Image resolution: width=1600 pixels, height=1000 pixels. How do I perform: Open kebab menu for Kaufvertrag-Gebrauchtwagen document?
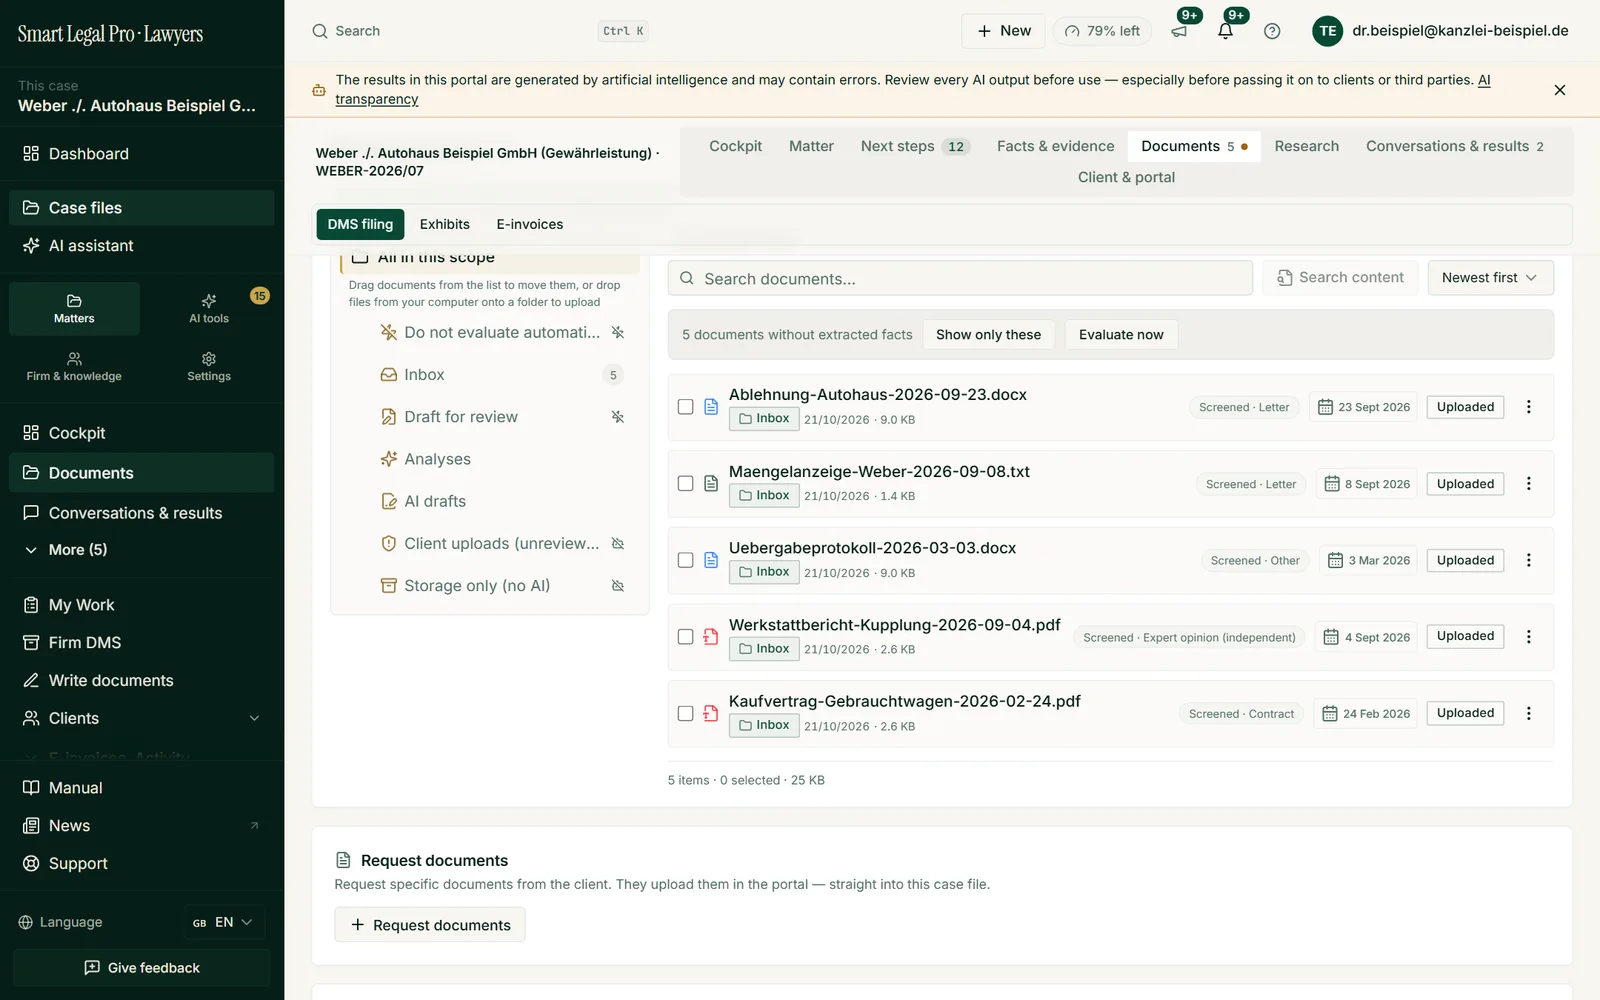pos(1528,713)
